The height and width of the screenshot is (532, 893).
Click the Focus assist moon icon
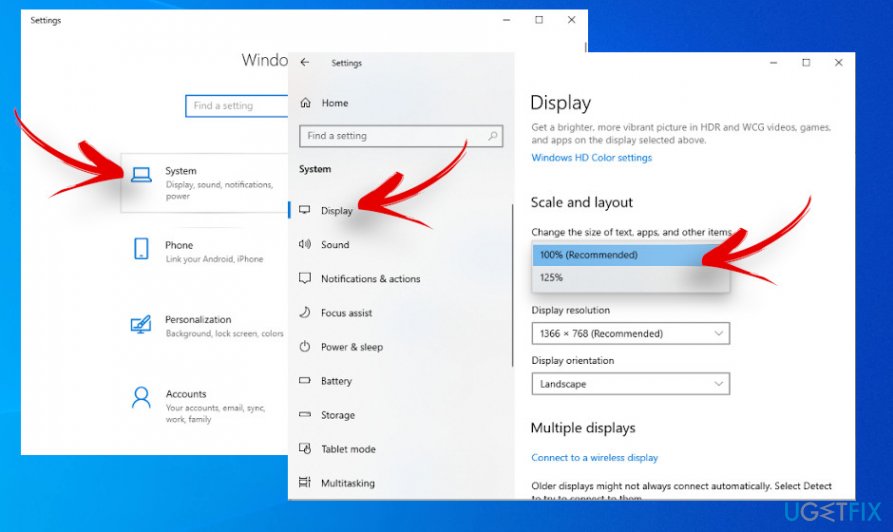coord(305,312)
